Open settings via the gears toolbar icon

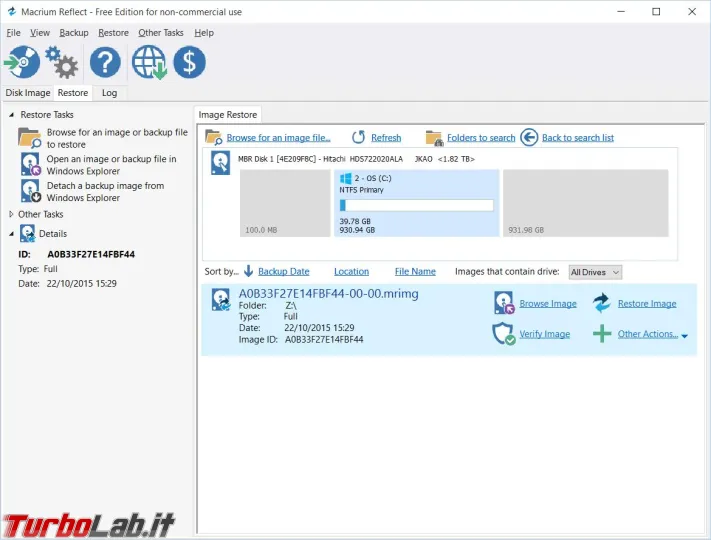[x=64, y=64]
